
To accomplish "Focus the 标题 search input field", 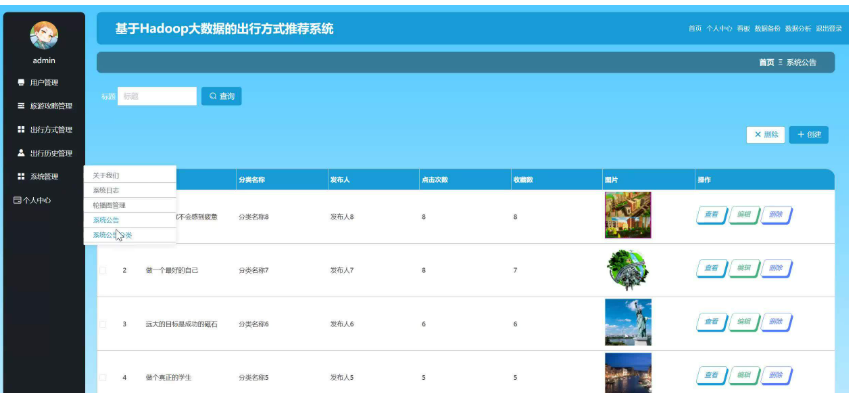I will [x=157, y=96].
